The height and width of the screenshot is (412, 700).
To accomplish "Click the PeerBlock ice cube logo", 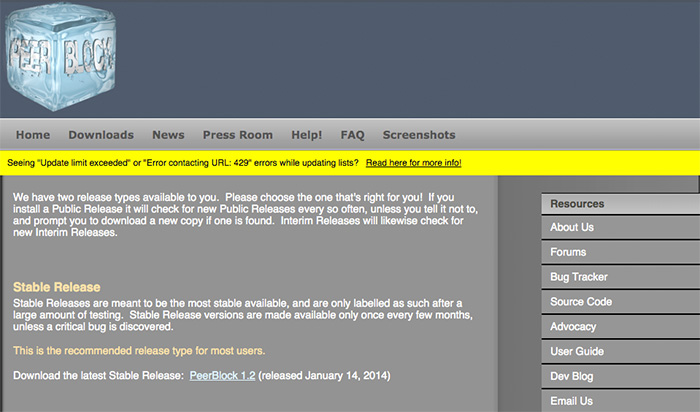I will (61, 57).
